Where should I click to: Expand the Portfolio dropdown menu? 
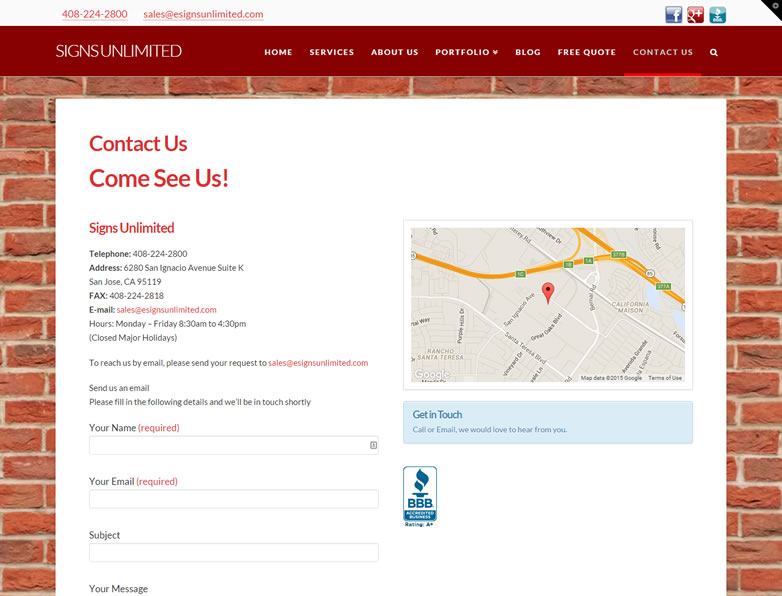pyautogui.click(x=466, y=52)
